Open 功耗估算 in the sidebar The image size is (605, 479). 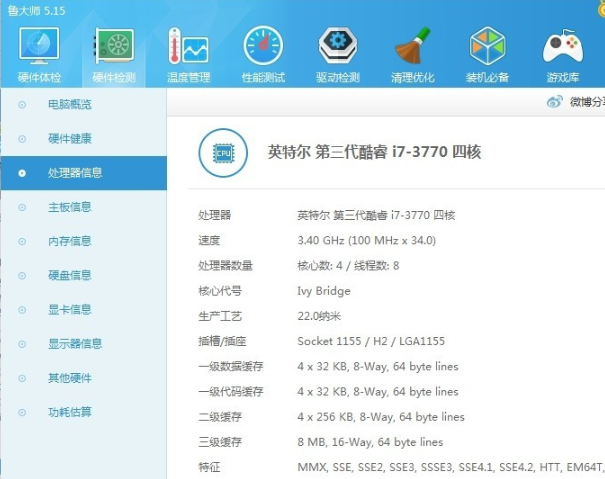(69, 412)
